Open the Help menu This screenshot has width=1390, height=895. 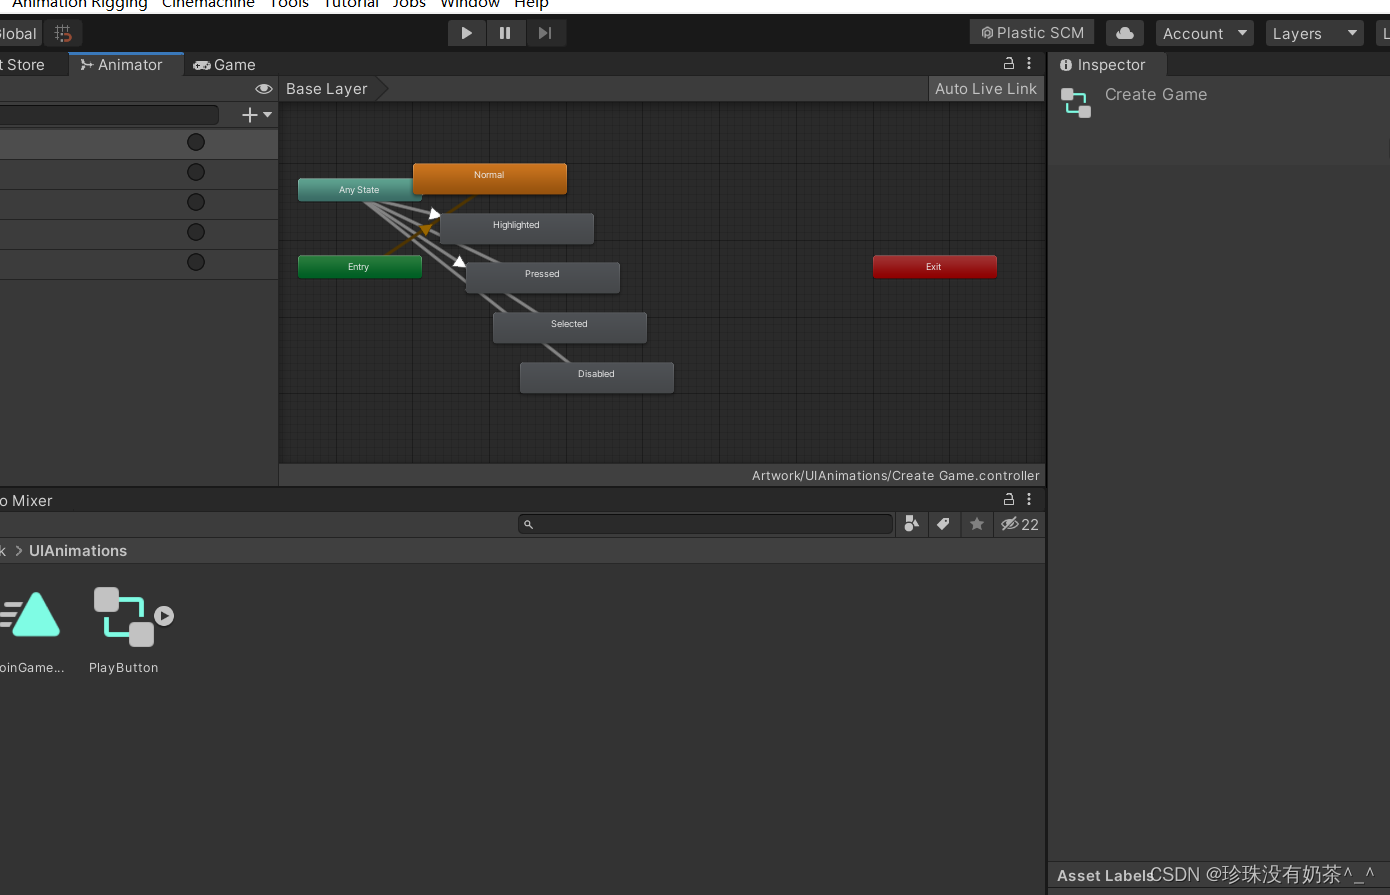(531, 5)
